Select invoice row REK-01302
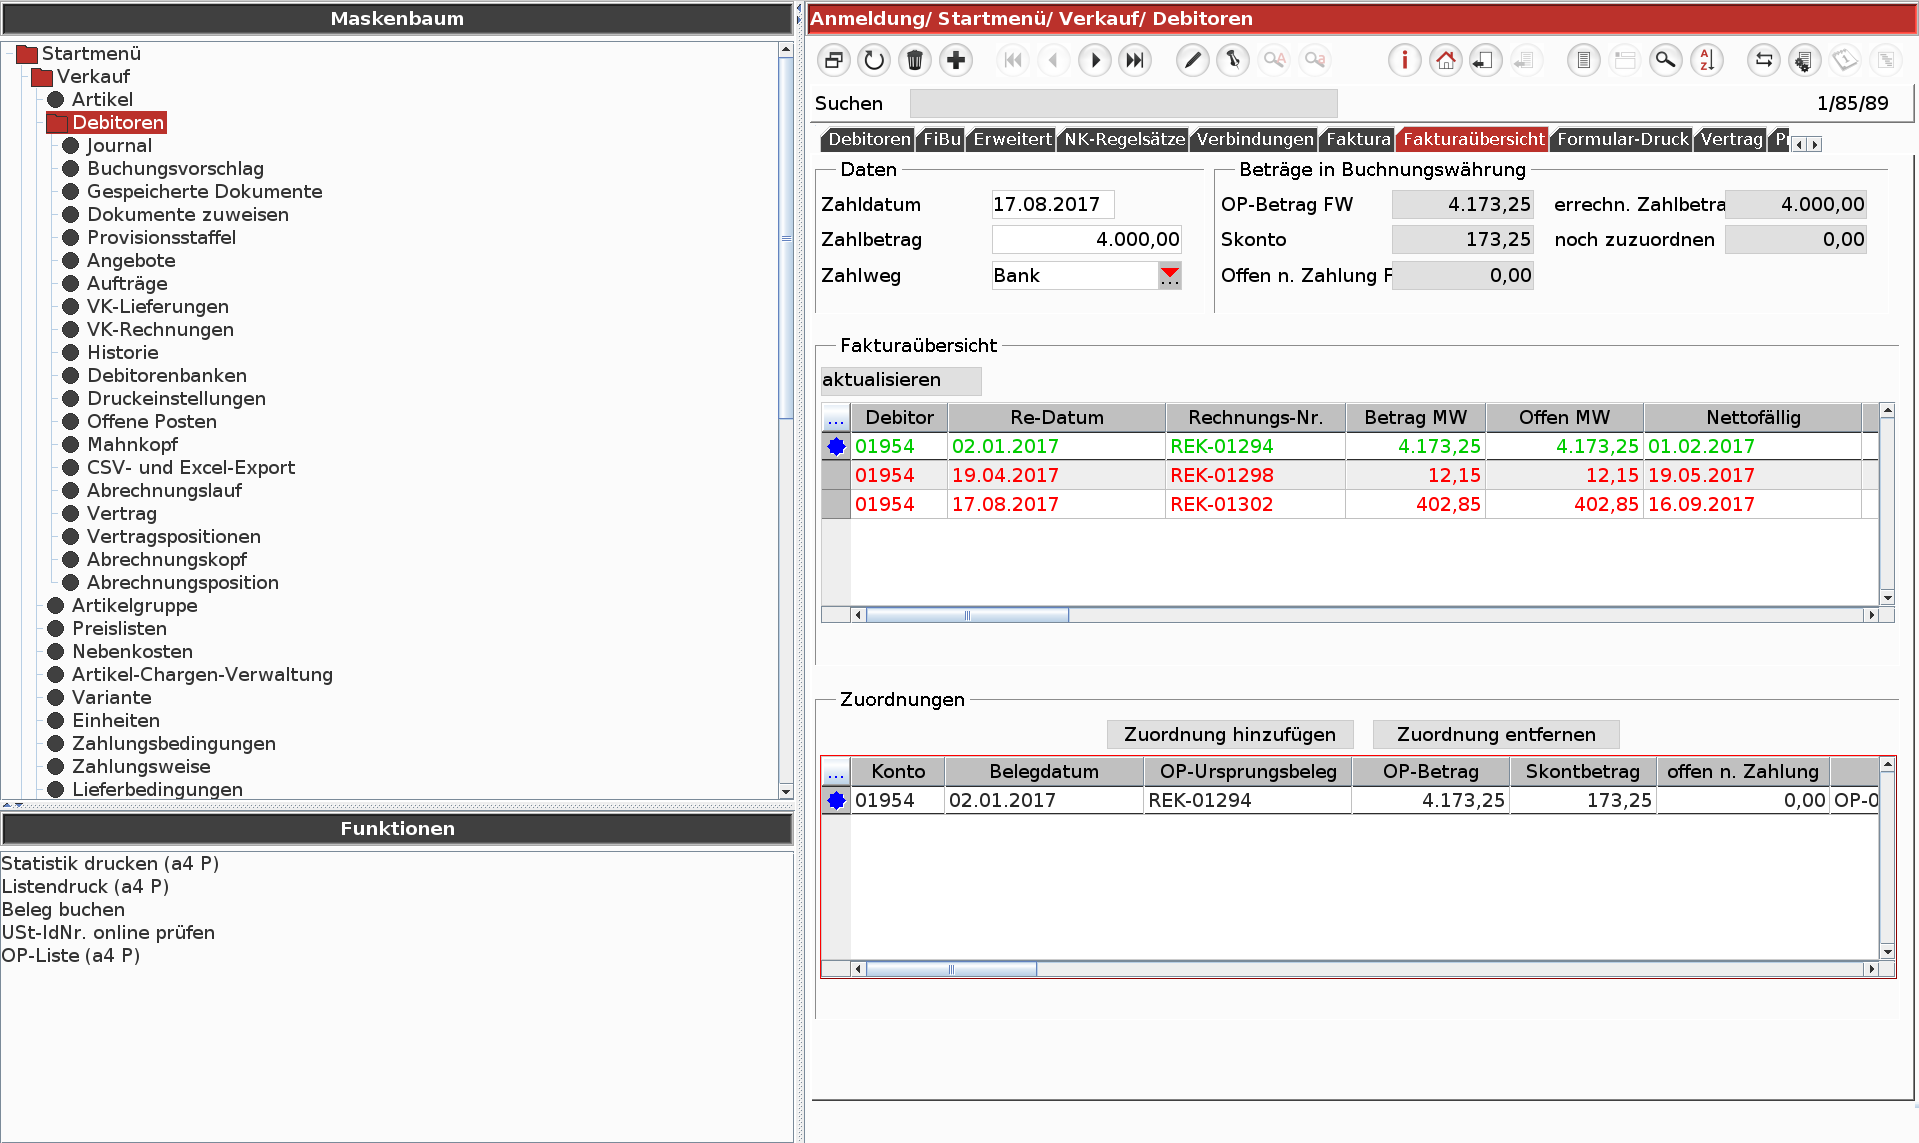 click(x=1349, y=504)
